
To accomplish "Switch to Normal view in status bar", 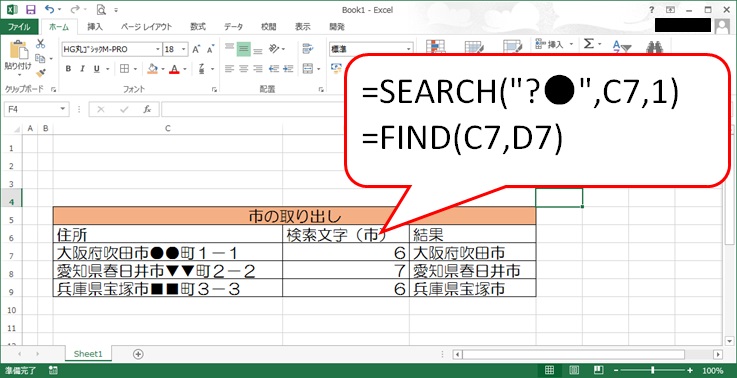I will click(549, 370).
